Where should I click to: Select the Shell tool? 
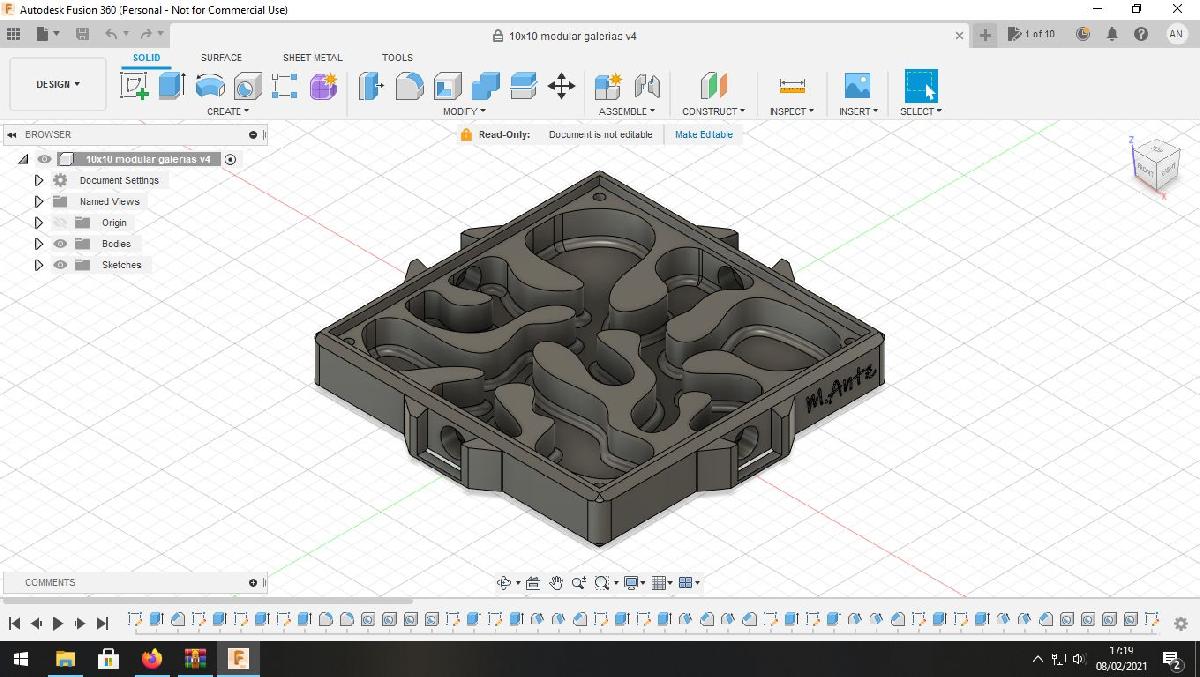[447, 86]
